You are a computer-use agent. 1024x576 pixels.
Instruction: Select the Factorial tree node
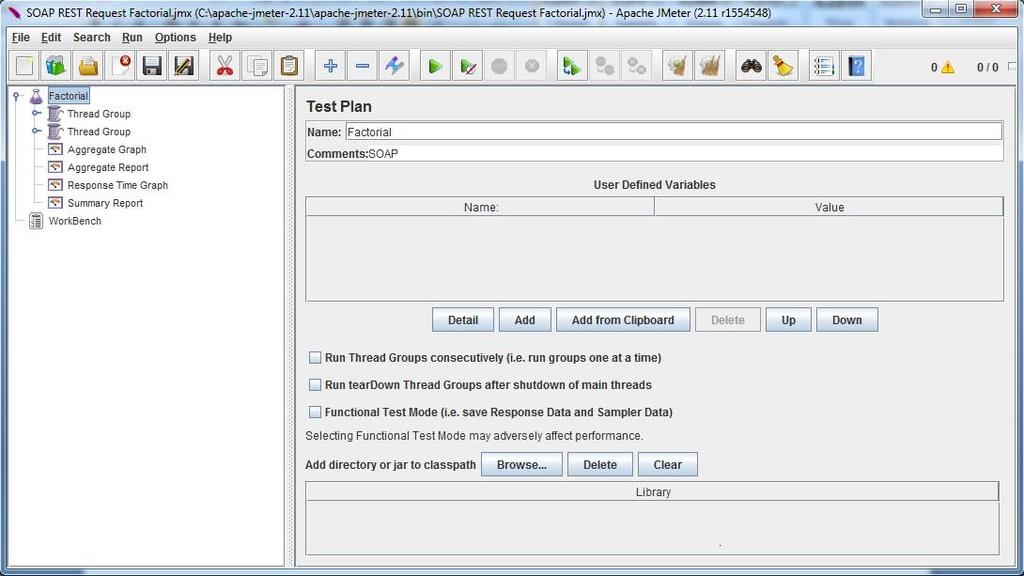coord(68,96)
